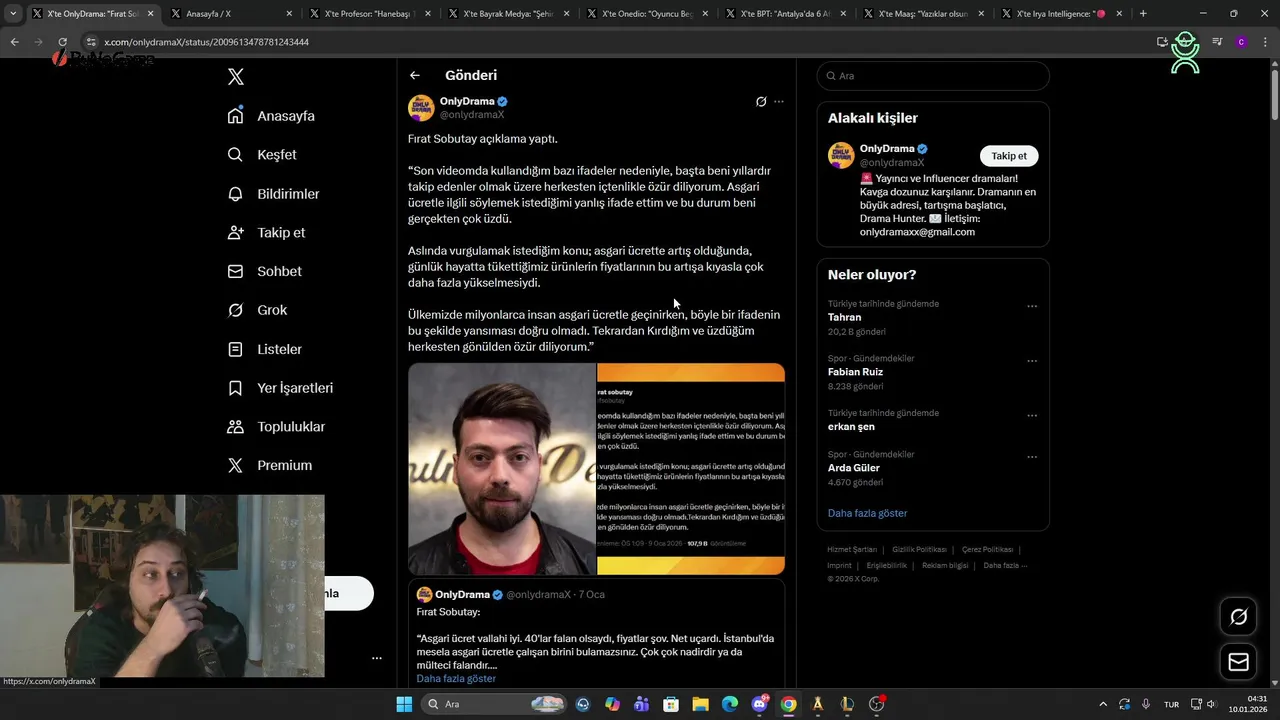Open more options for erkan şen trend

tap(1032, 415)
